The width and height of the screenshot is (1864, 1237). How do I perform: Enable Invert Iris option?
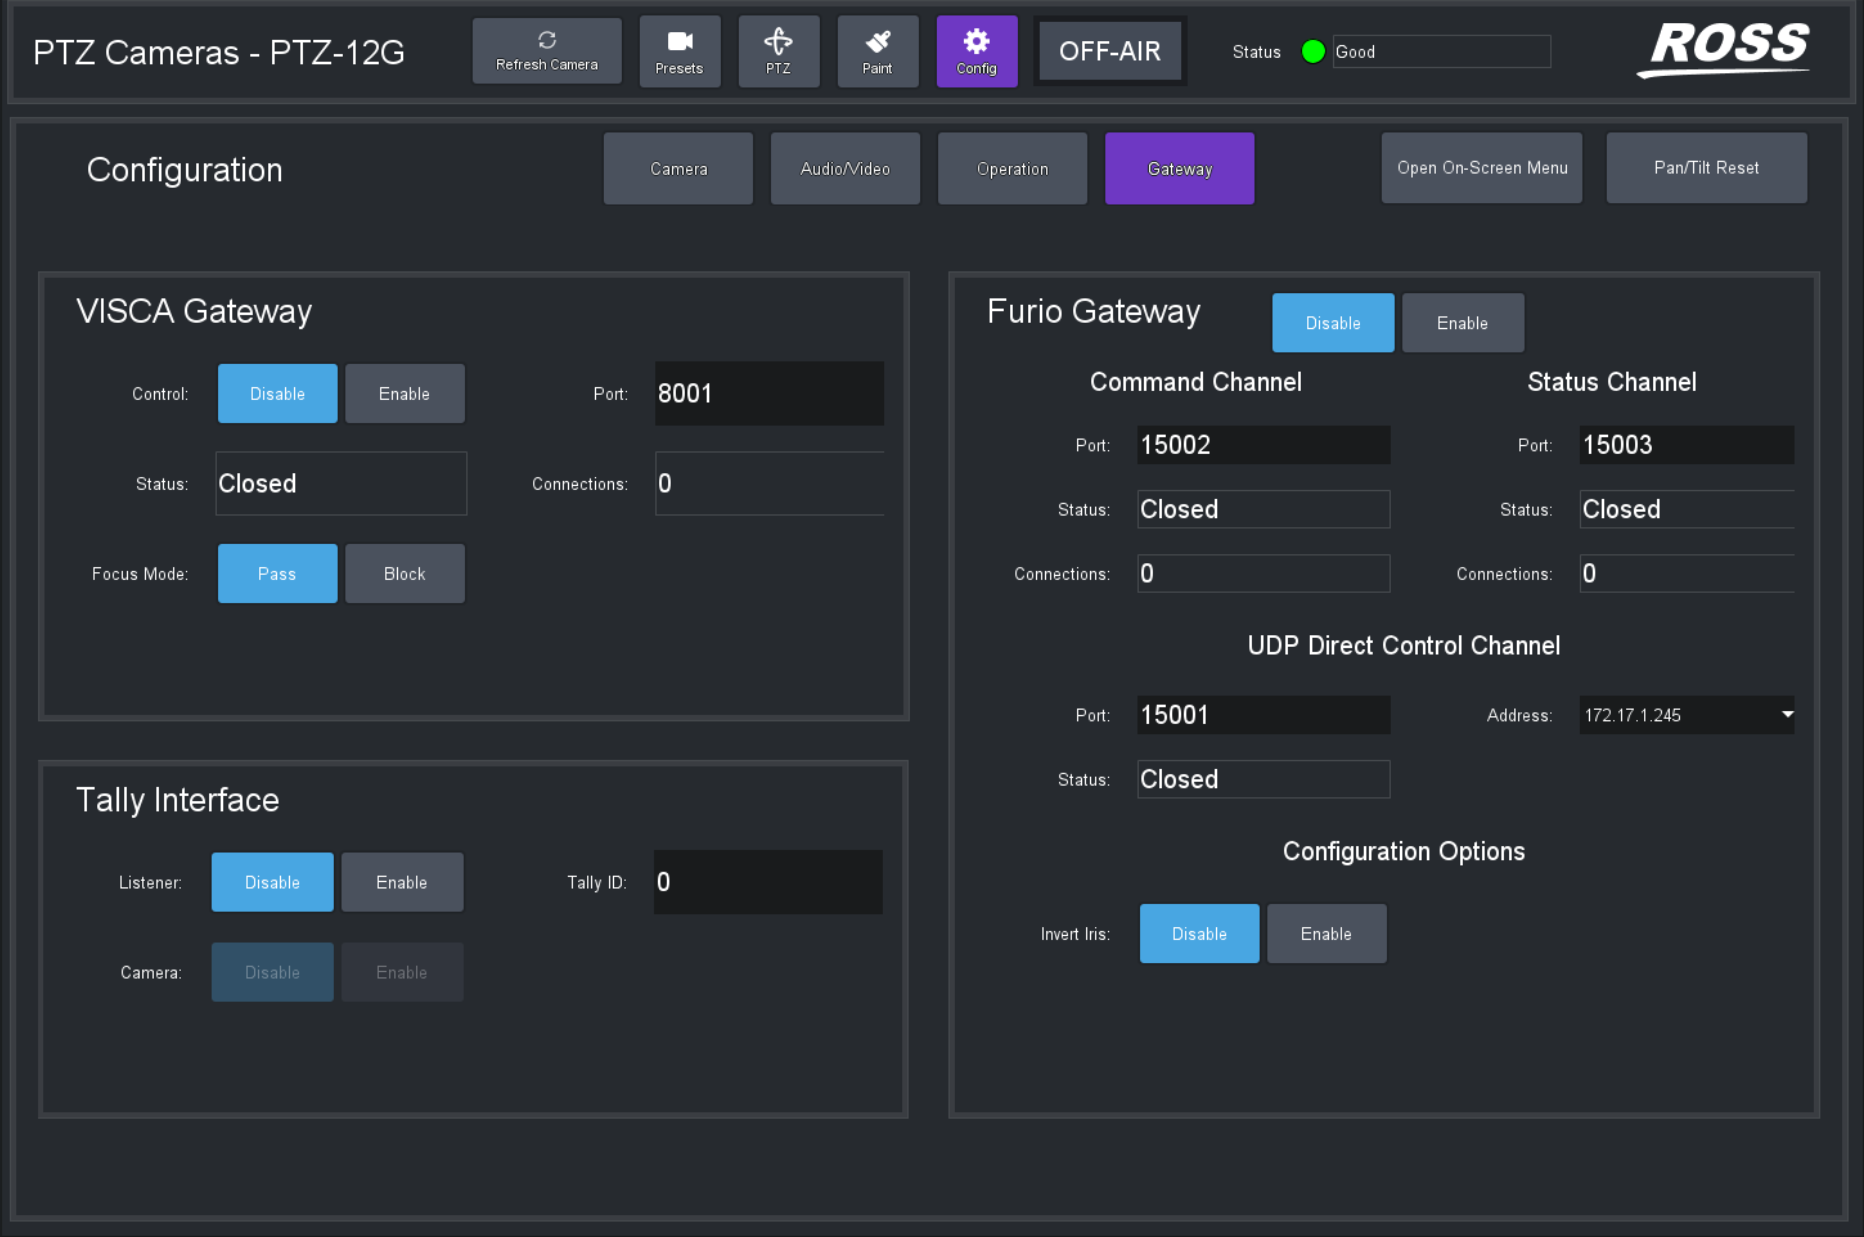coord(1326,933)
